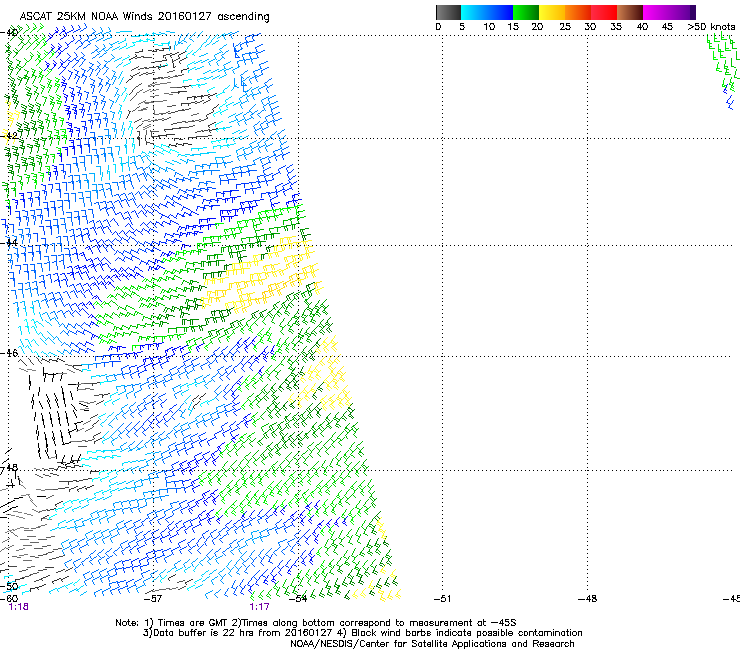Click the '-46' latitude axis label
The height and width of the screenshot is (650, 740).
pos(10,353)
